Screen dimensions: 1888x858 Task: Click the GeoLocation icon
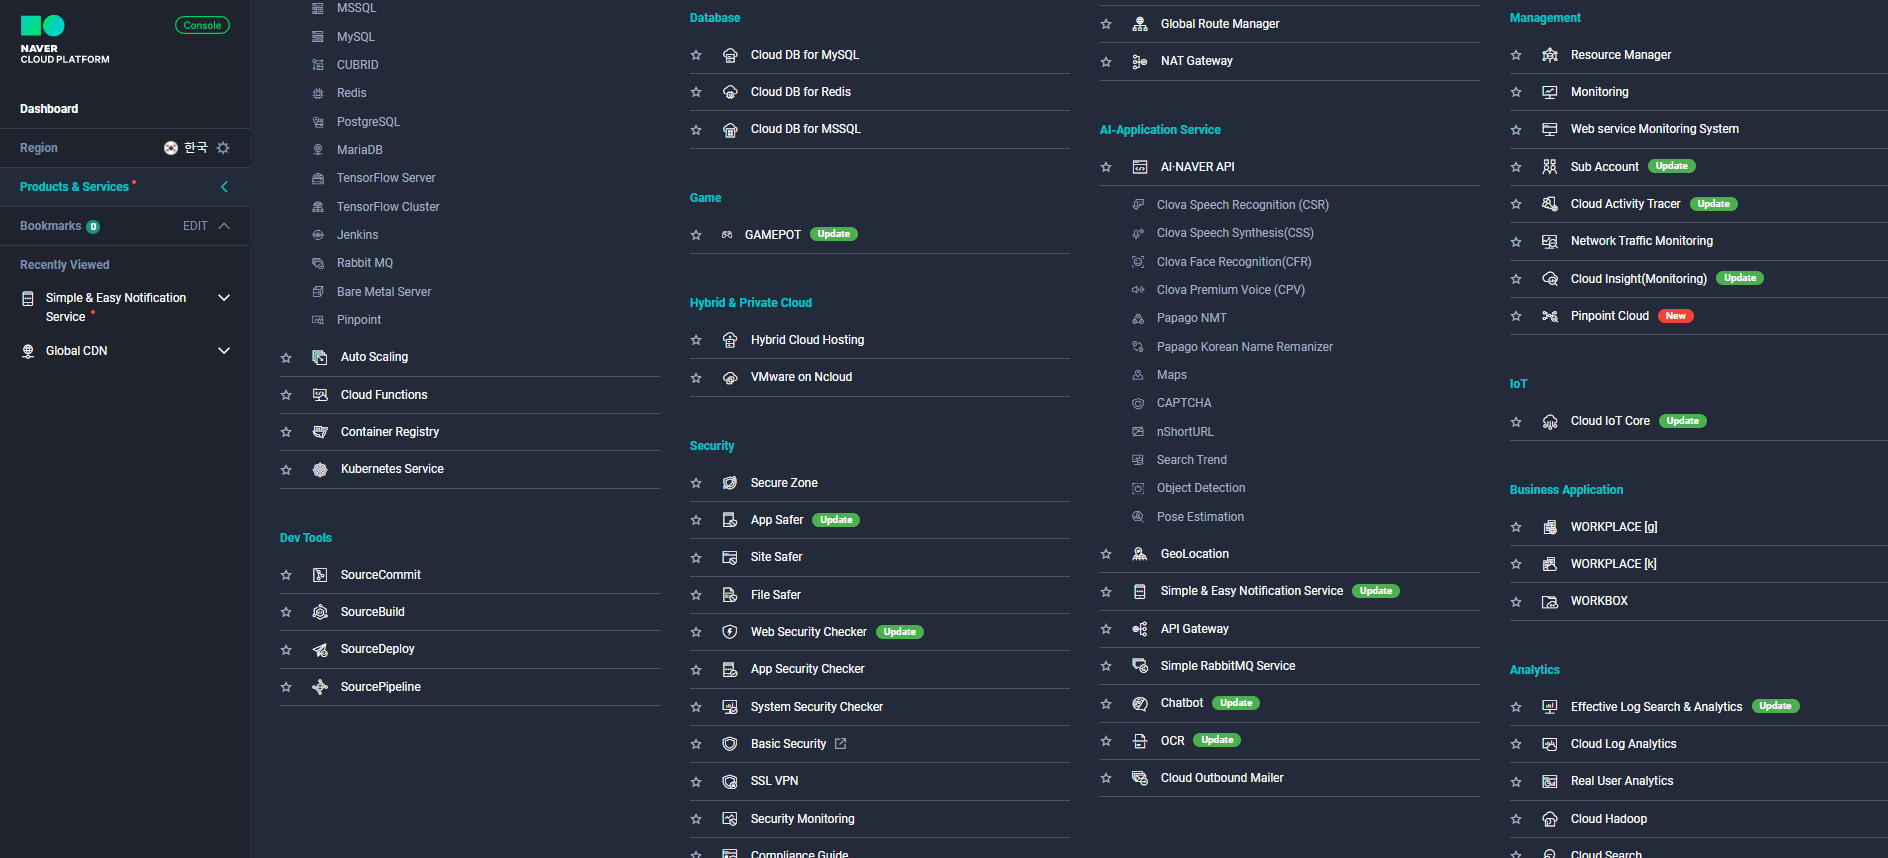(x=1140, y=554)
